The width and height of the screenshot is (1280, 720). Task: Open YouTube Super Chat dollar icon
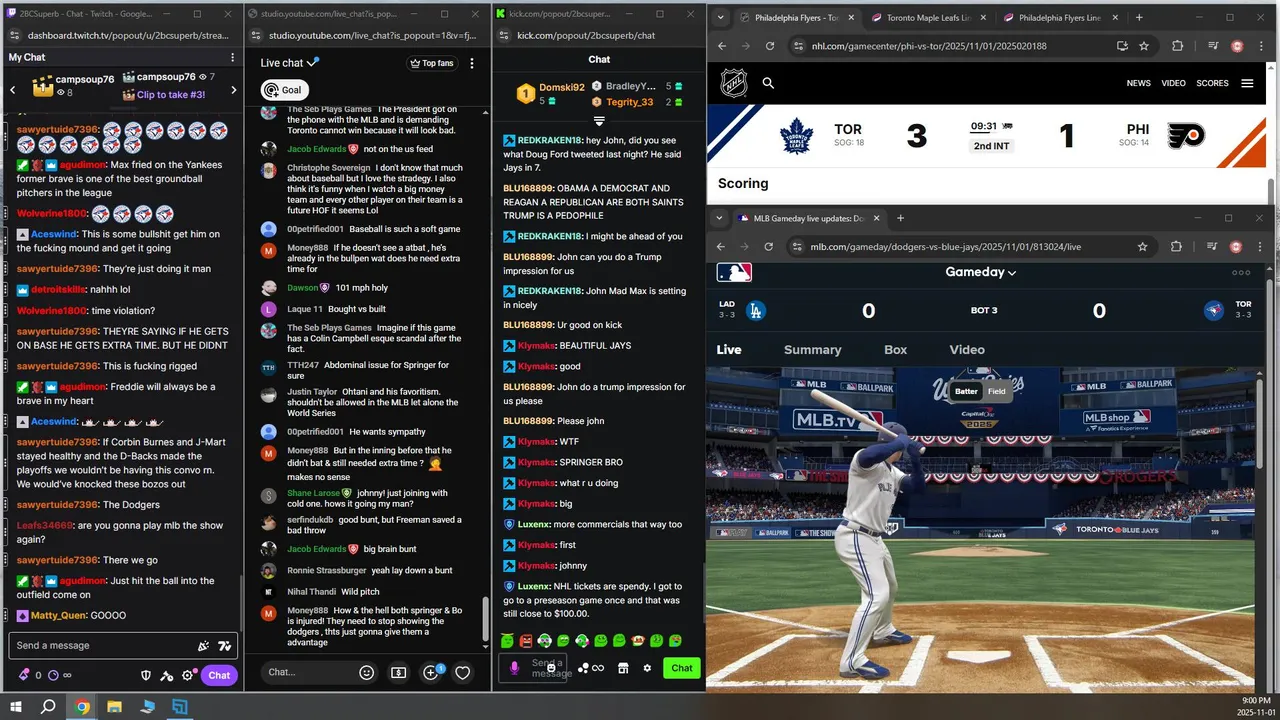coord(398,673)
